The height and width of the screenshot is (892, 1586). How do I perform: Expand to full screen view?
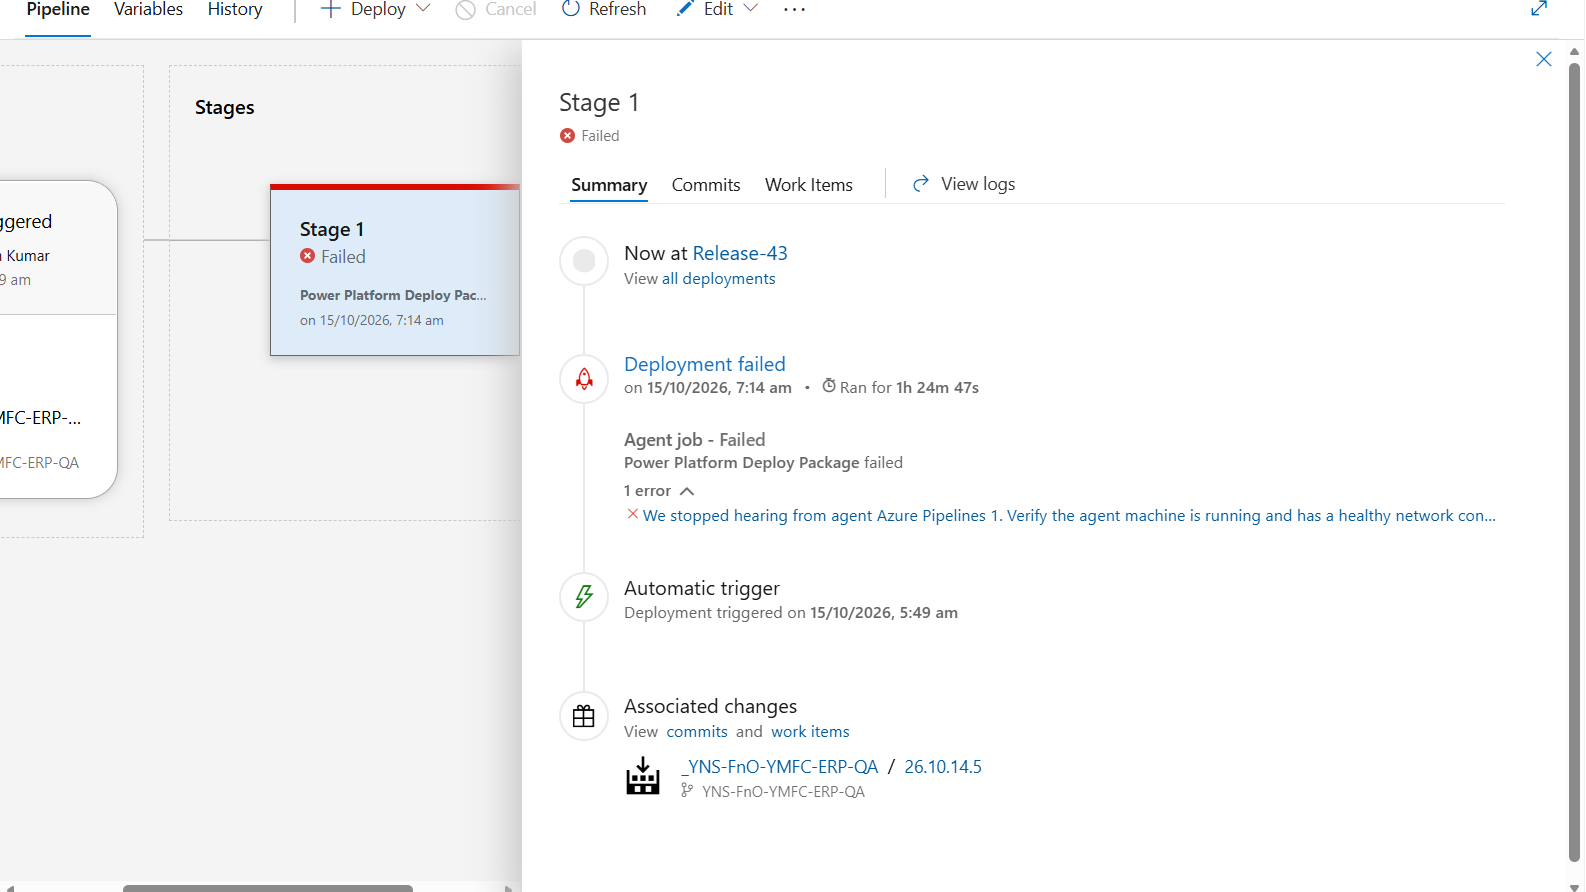click(1539, 9)
